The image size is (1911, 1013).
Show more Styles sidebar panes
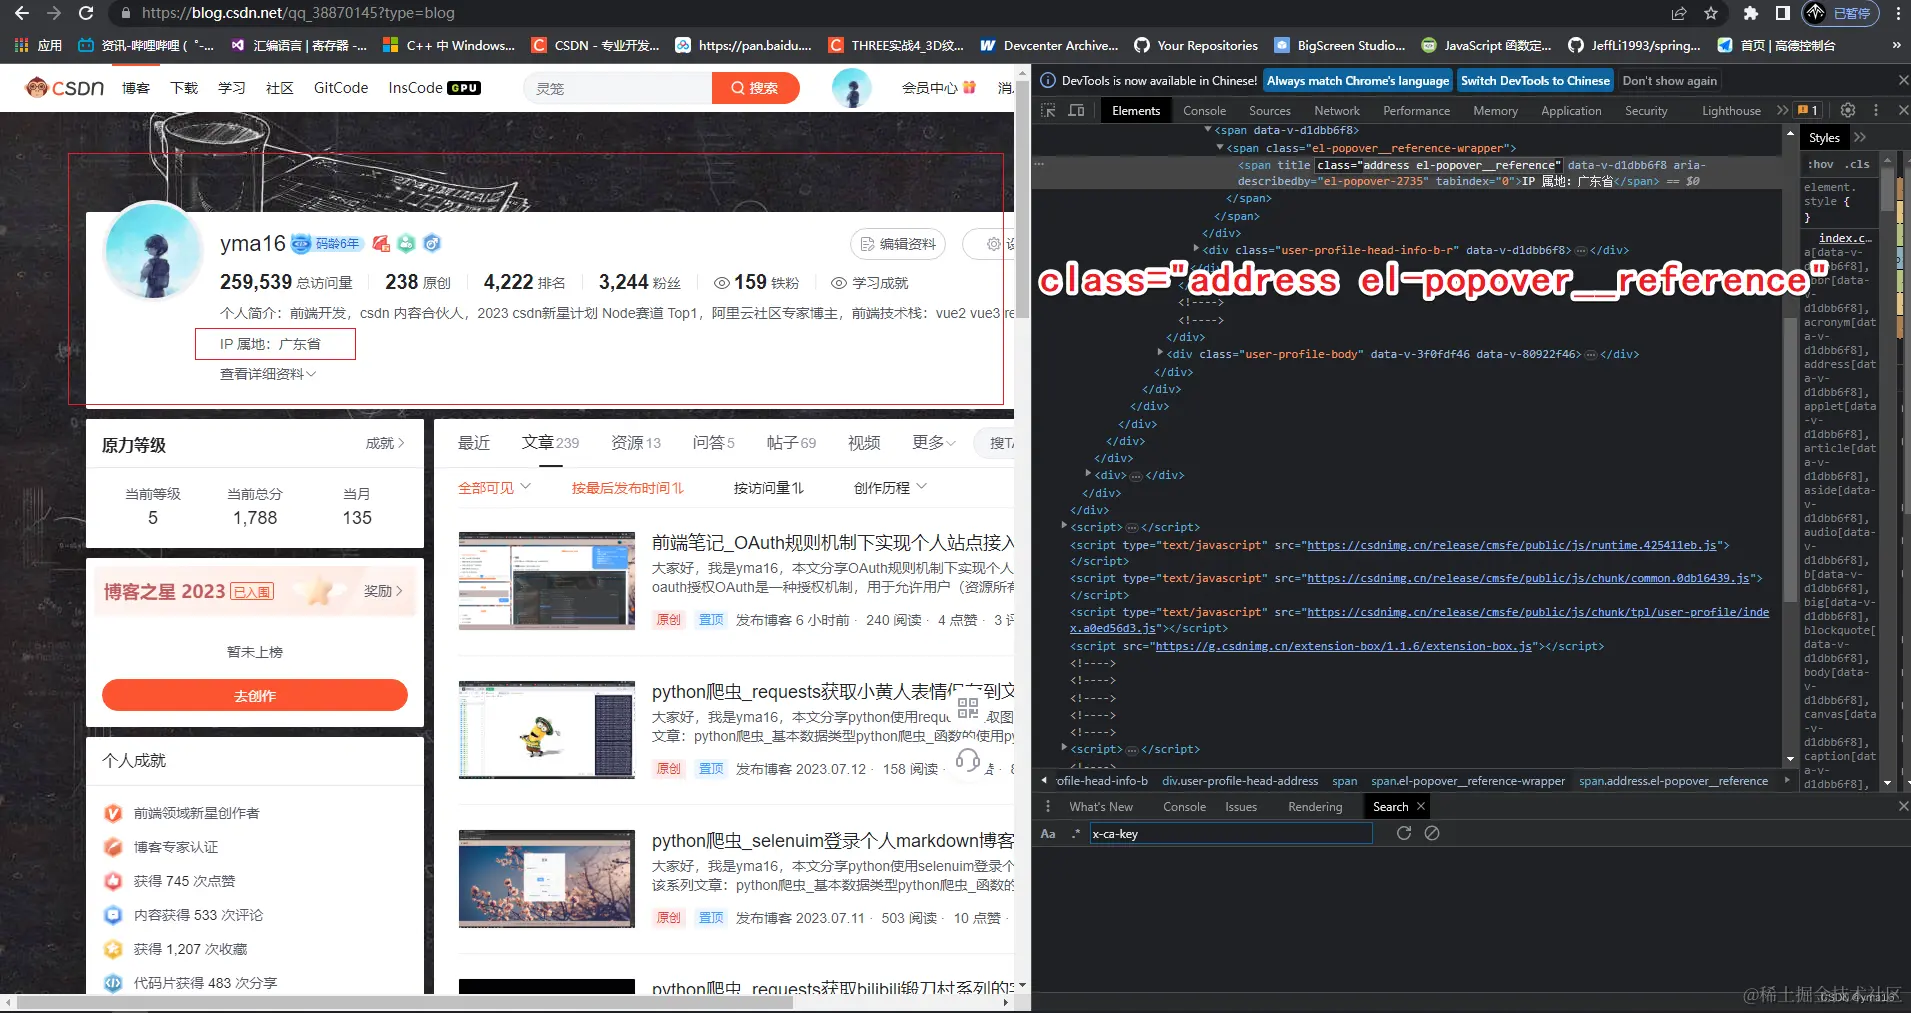tap(1860, 137)
